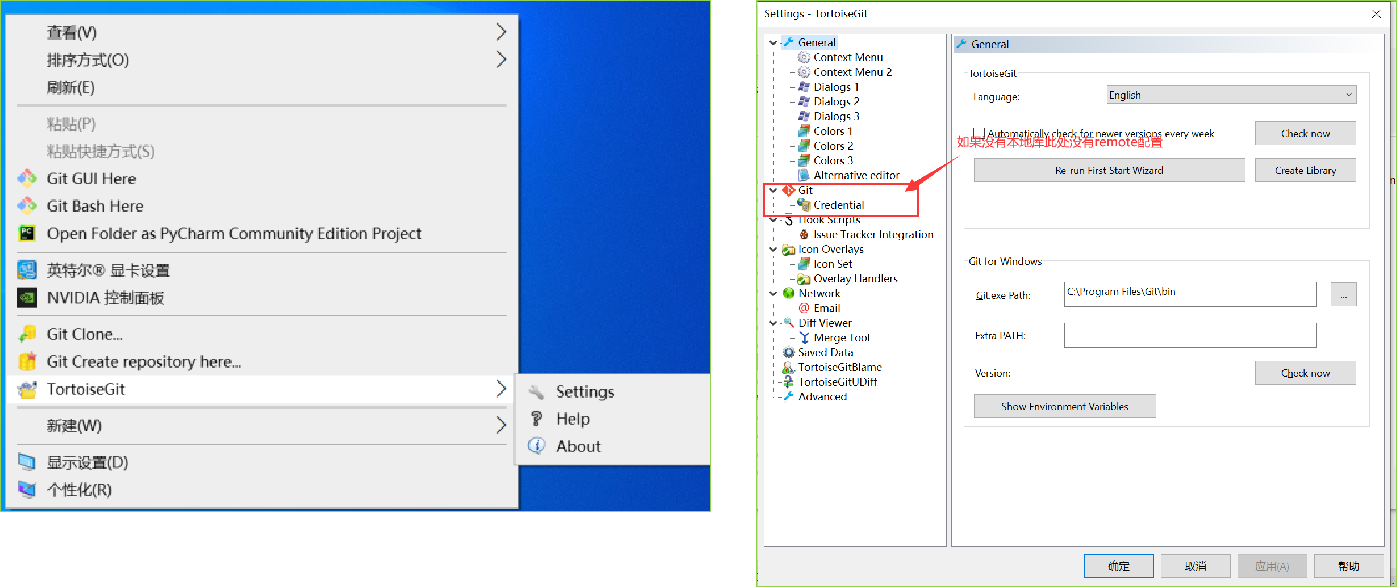The image size is (1398, 588).
Task: Open 个性化(R) from the context menu
Action: point(79,490)
